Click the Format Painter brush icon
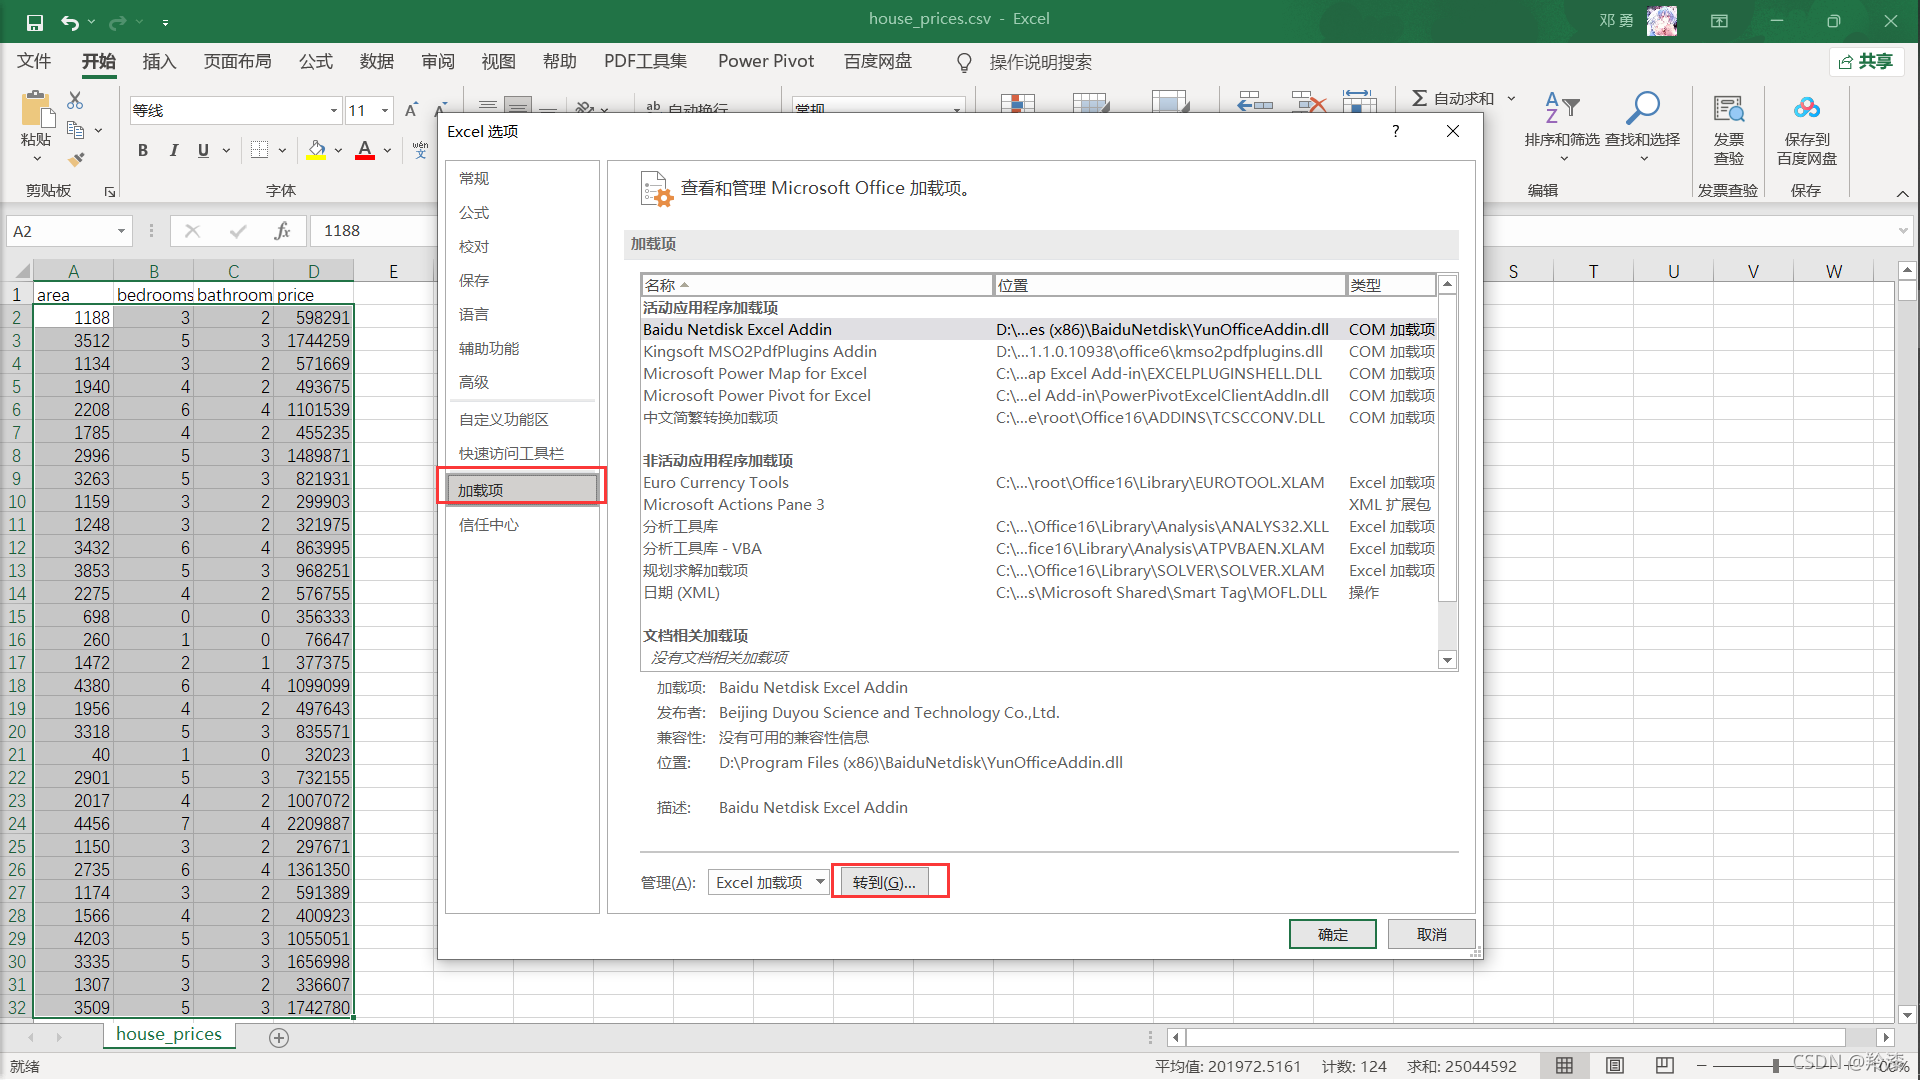 (x=75, y=159)
